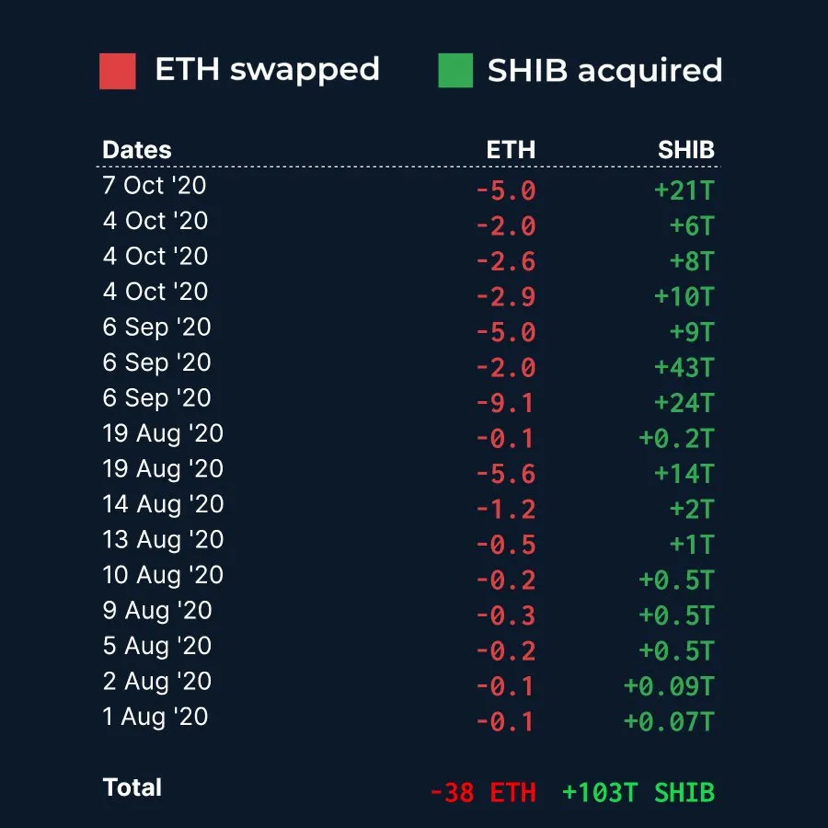Click the +103T SHIB total
The image size is (828, 828).
pos(638,793)
